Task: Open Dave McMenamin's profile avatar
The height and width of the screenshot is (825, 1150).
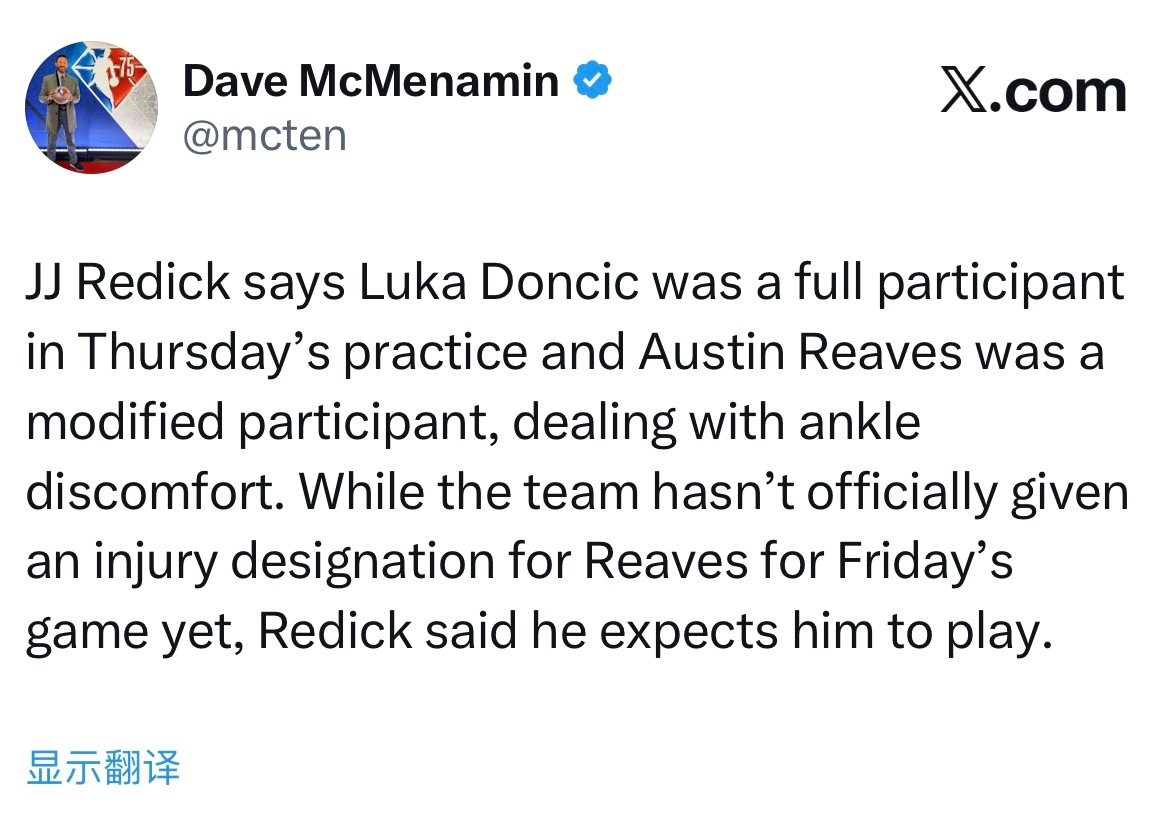Action: point(91,107)
